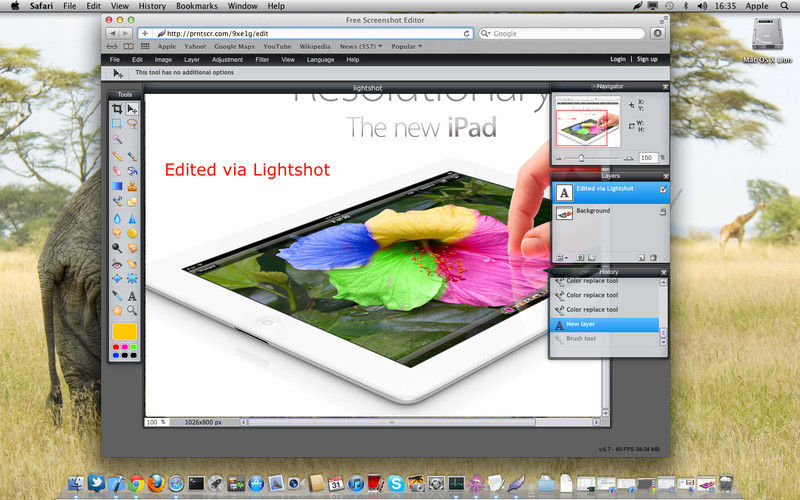Screen dimensions: 800x500
Task: Open the Adjustment menu
Action: [228, 60]
